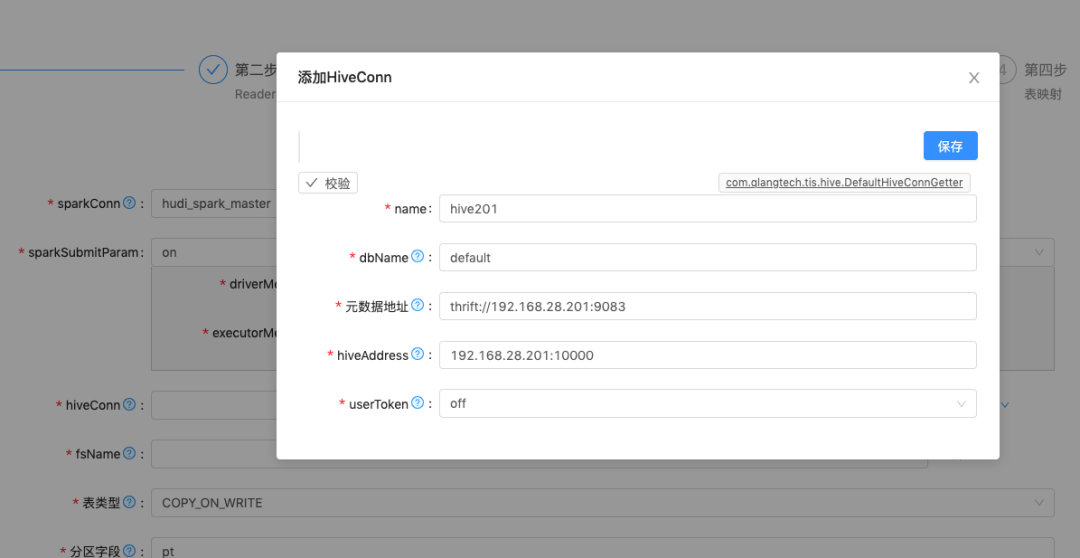The height and width of the screenshot is (558, 1080).
Task: Show help for 分区字段 in background form
Action: coord(129,551)
